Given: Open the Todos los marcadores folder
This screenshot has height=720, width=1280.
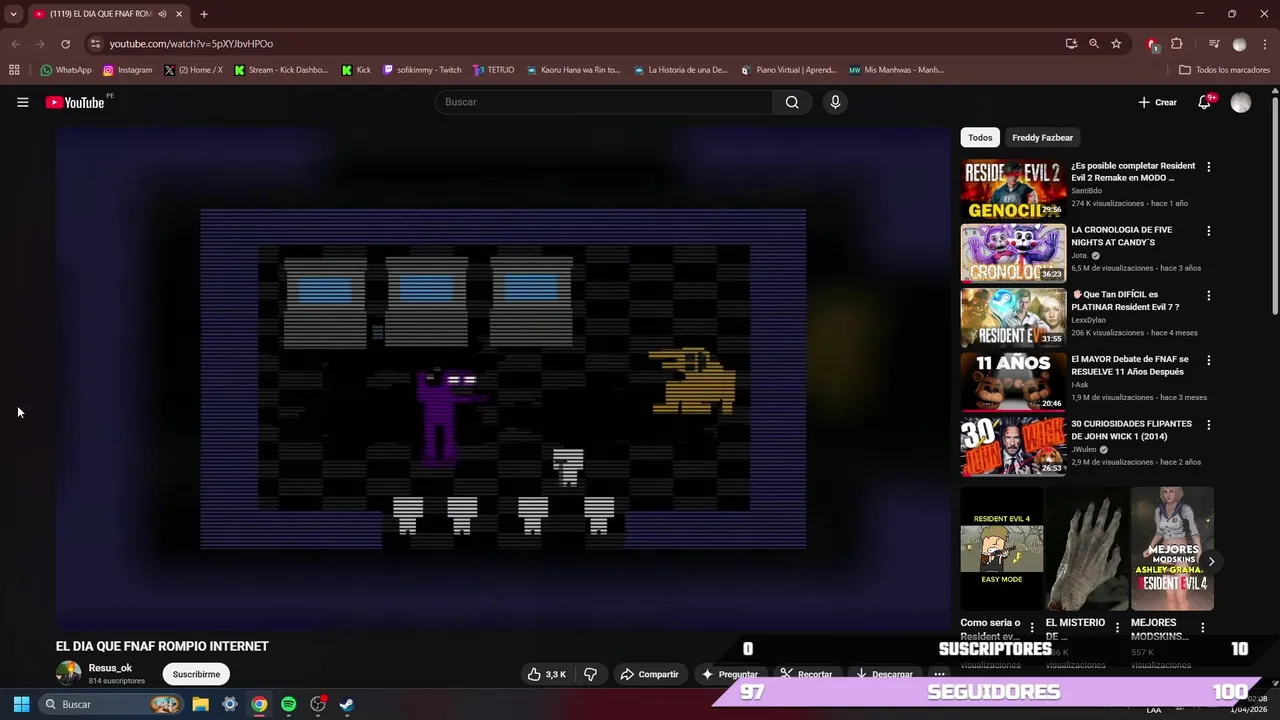Looking at the screenshot, I should click(x=1225, y=70).
